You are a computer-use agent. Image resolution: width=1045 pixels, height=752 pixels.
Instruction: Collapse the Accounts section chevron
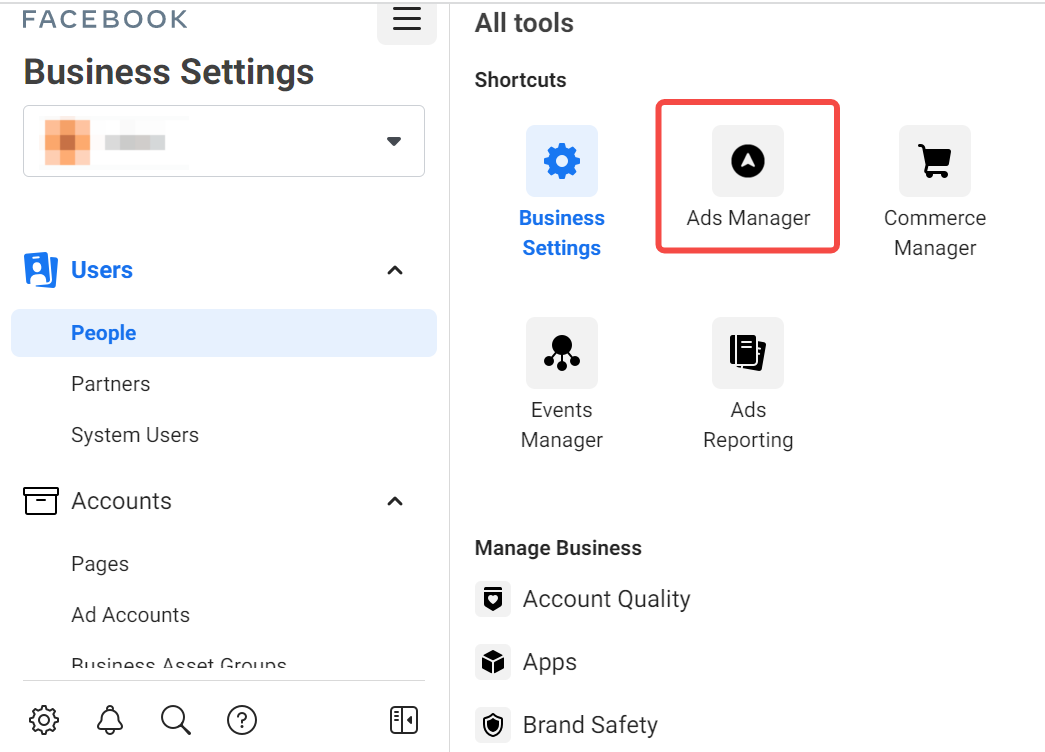point(395,501)
